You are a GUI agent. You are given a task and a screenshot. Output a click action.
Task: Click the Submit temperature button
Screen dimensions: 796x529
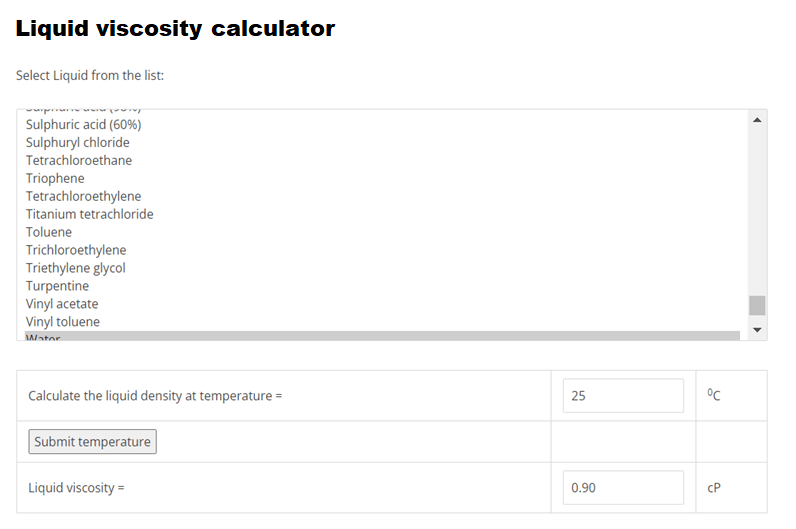tap(92, 442)
